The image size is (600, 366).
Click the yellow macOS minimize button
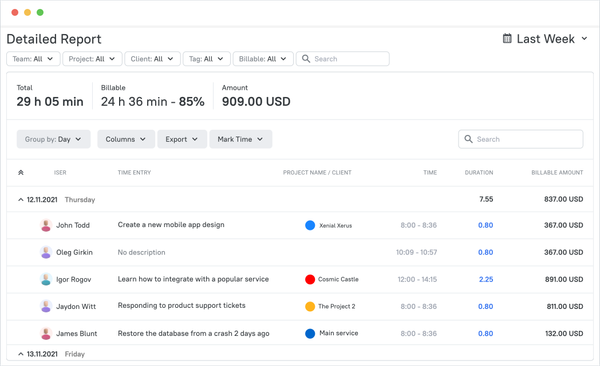(x=27, y=12)
